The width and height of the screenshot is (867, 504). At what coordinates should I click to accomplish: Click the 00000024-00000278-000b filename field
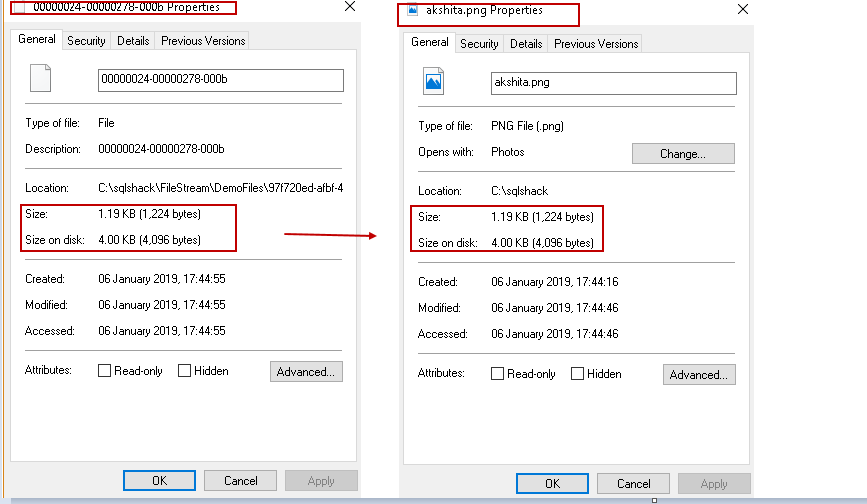tap(221, 80)
